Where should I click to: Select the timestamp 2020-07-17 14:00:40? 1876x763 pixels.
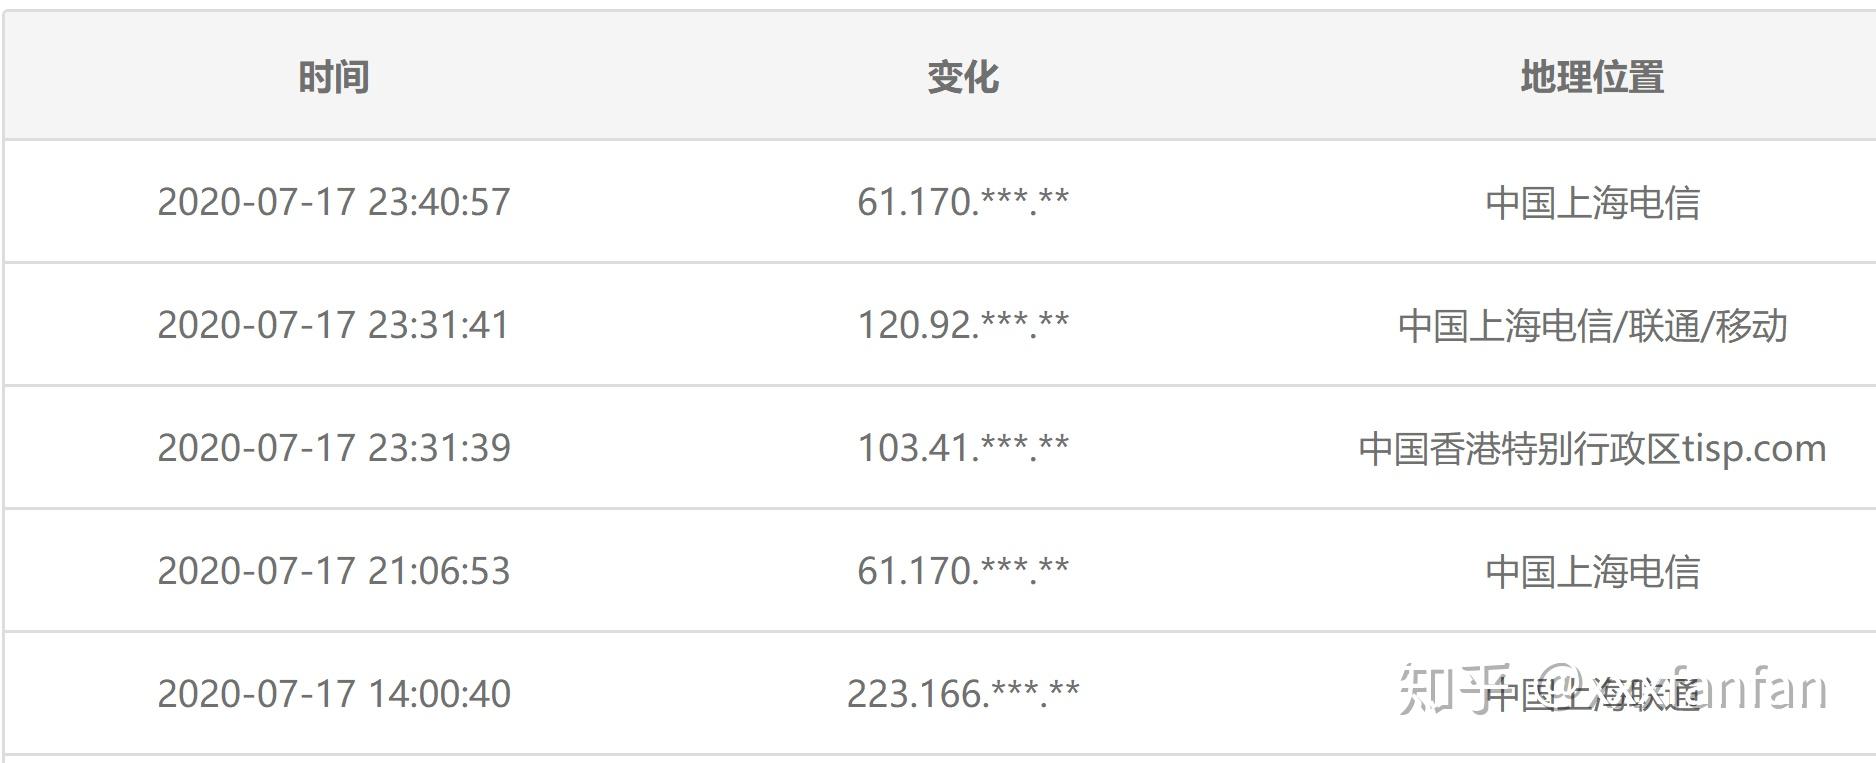(x=334, y=694)
